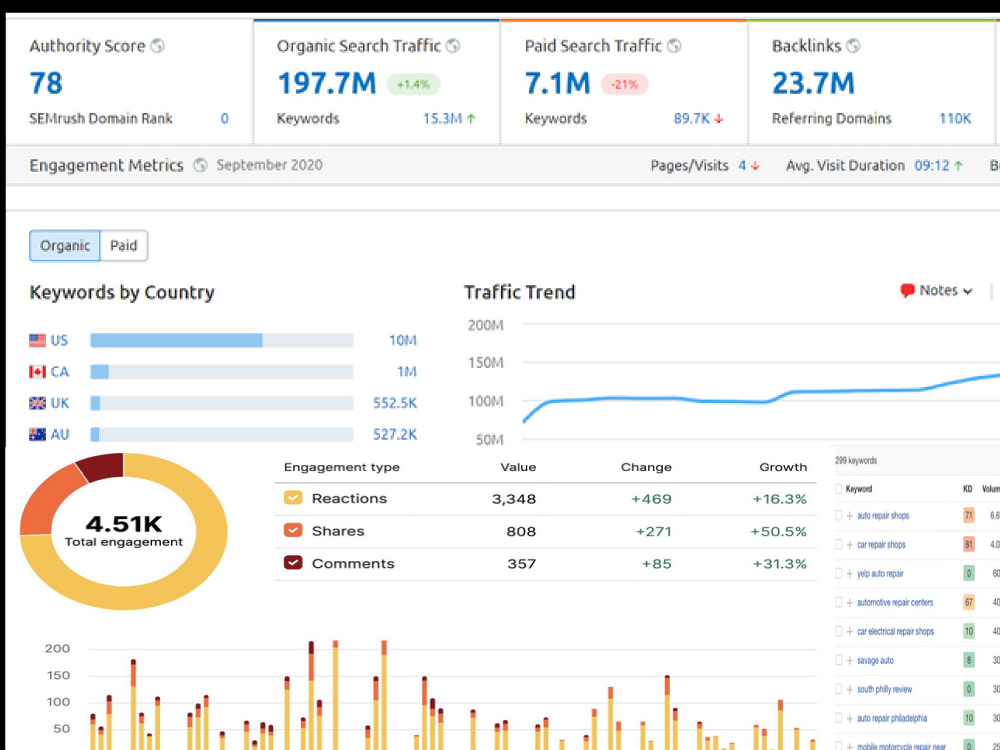This screenshot has width=1000, height=750.
Task: Toggle the Shares checkbox
Action: [x=293, y=531]
